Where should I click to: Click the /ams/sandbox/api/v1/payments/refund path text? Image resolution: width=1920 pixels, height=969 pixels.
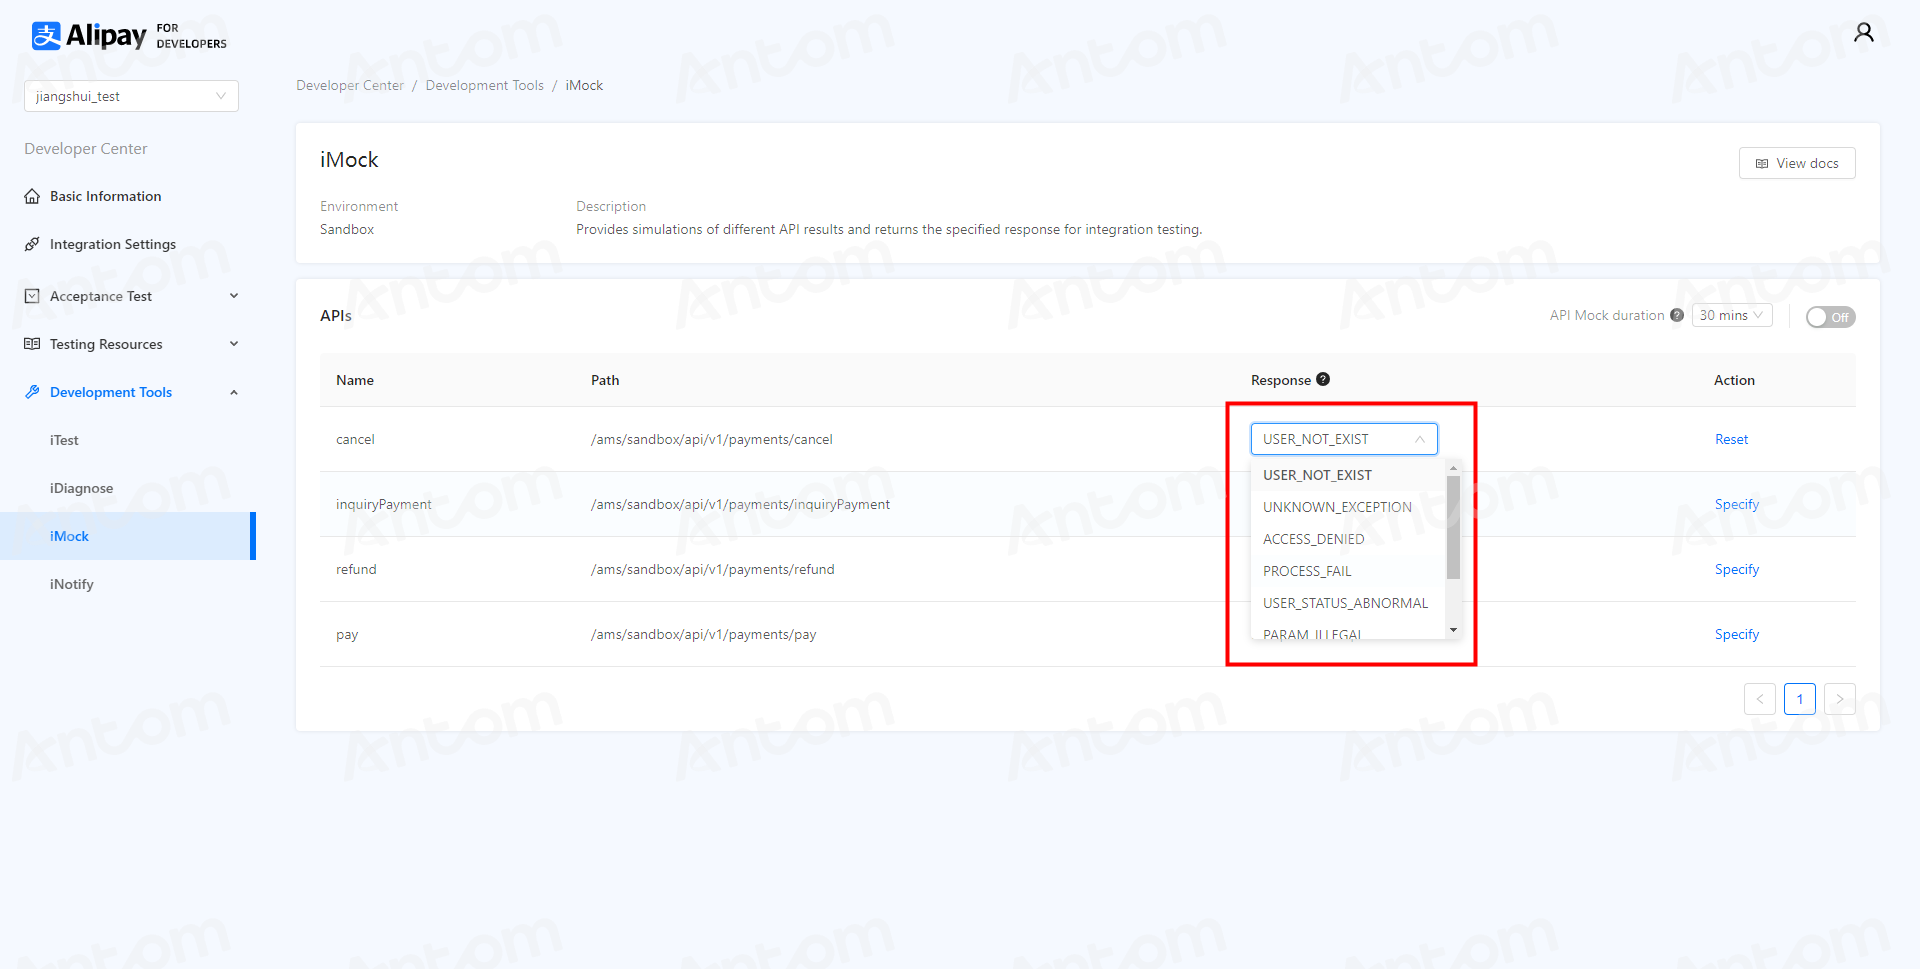[712, 569]
